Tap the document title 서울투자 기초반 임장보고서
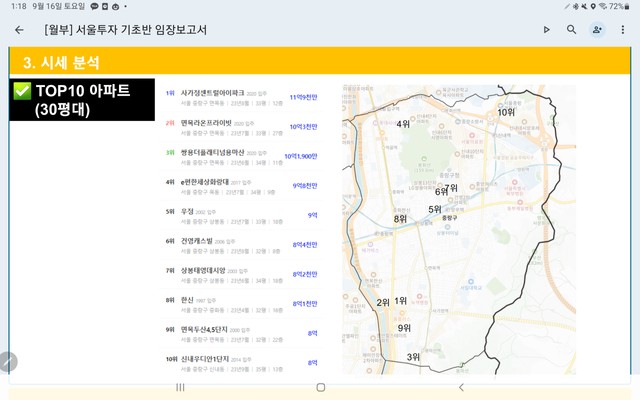This screenshot has height=400, width=640. click(125, 30)
